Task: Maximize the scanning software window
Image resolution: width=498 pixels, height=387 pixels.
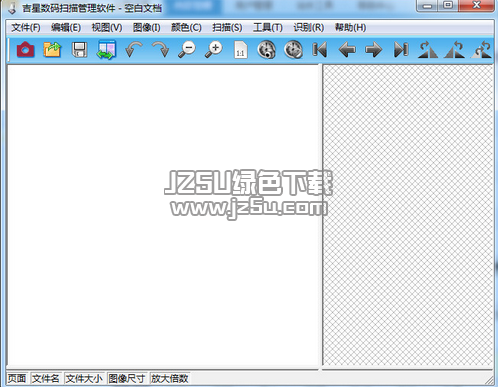Action: 448,6
